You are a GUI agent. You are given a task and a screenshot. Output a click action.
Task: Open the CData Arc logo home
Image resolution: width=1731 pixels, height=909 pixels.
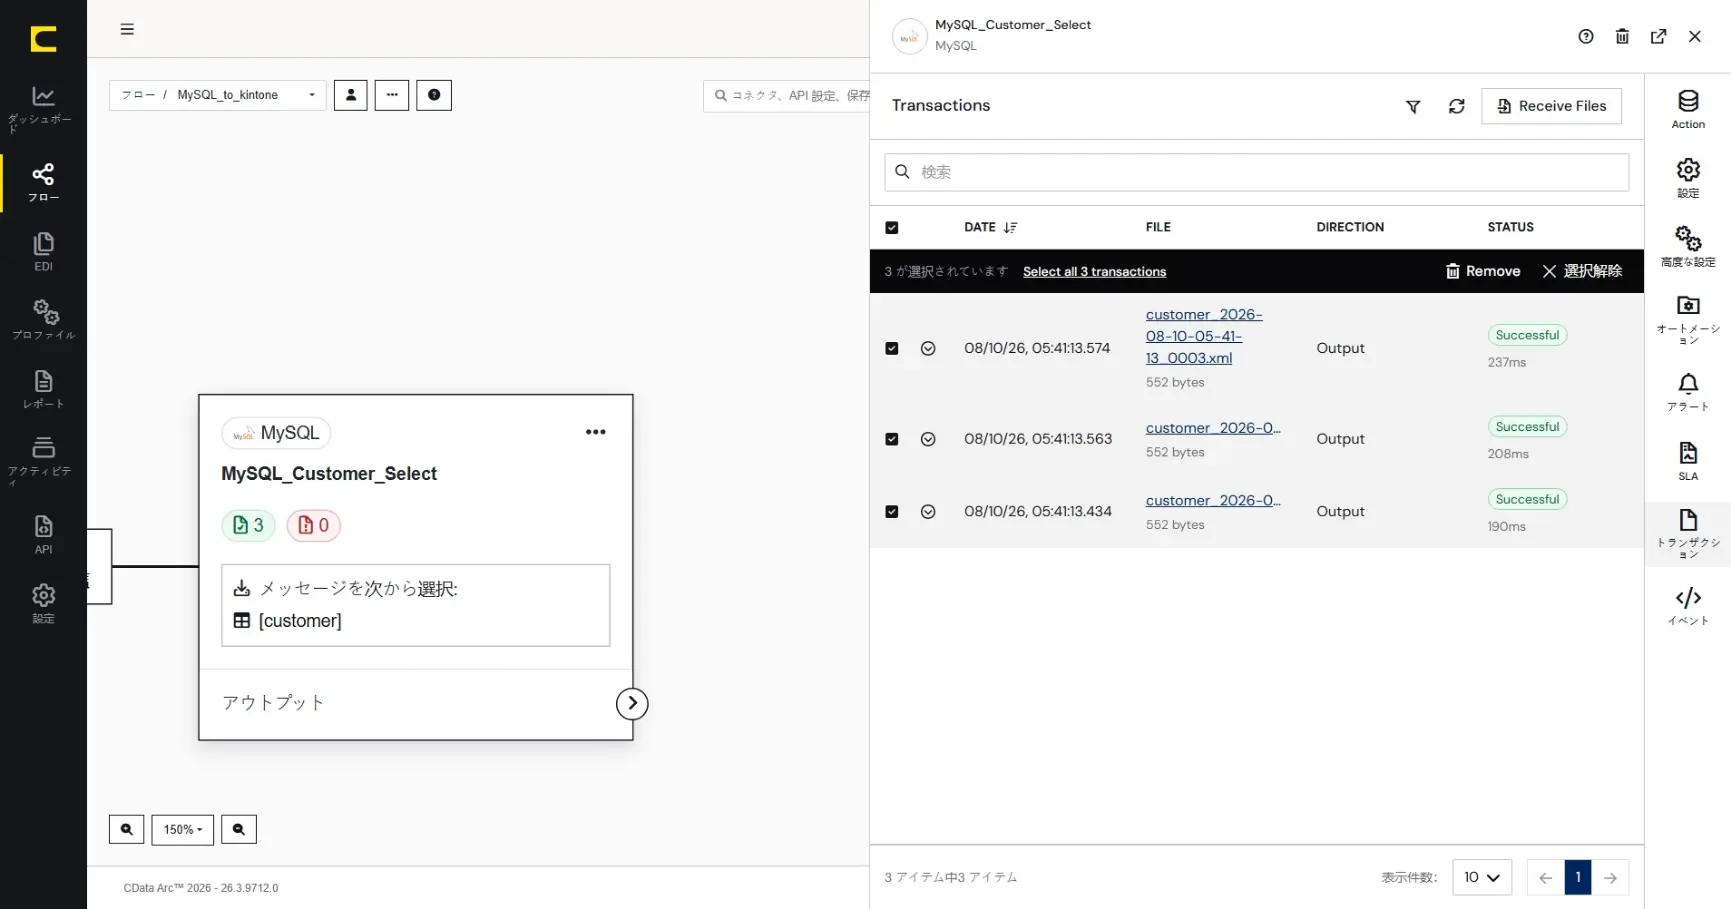tap(43, 39)
